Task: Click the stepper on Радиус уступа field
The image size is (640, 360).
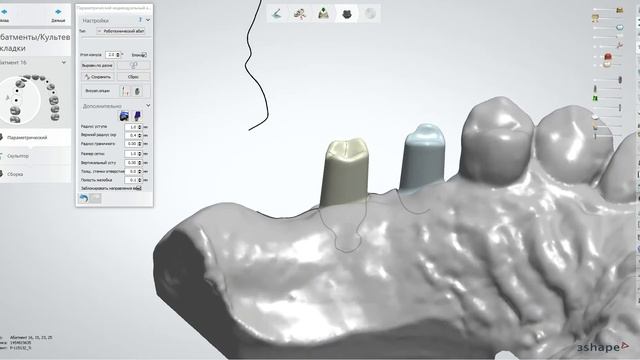Action: 140,127
